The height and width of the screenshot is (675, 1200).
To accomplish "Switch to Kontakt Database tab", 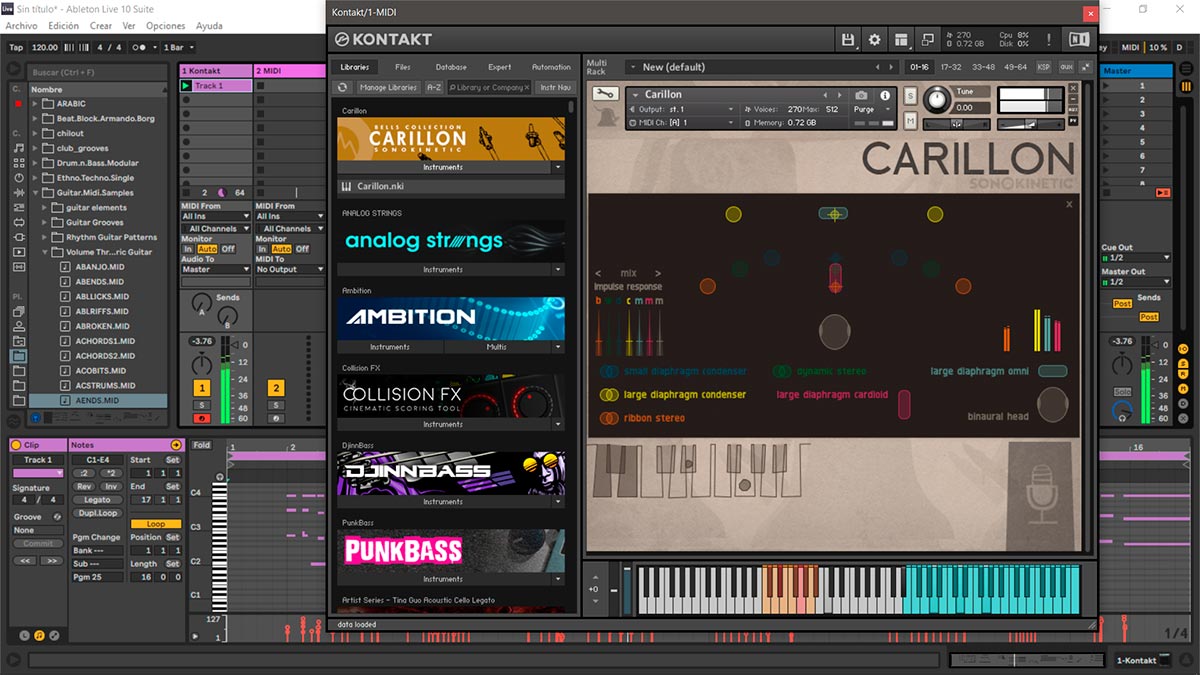I will 451,67.
